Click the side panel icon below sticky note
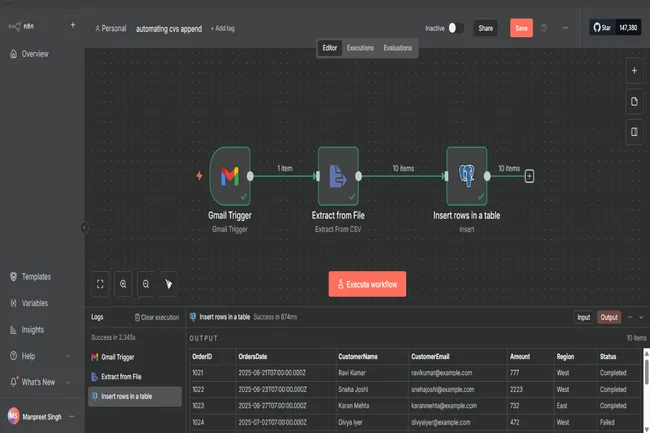 click(x=634, y=132)
